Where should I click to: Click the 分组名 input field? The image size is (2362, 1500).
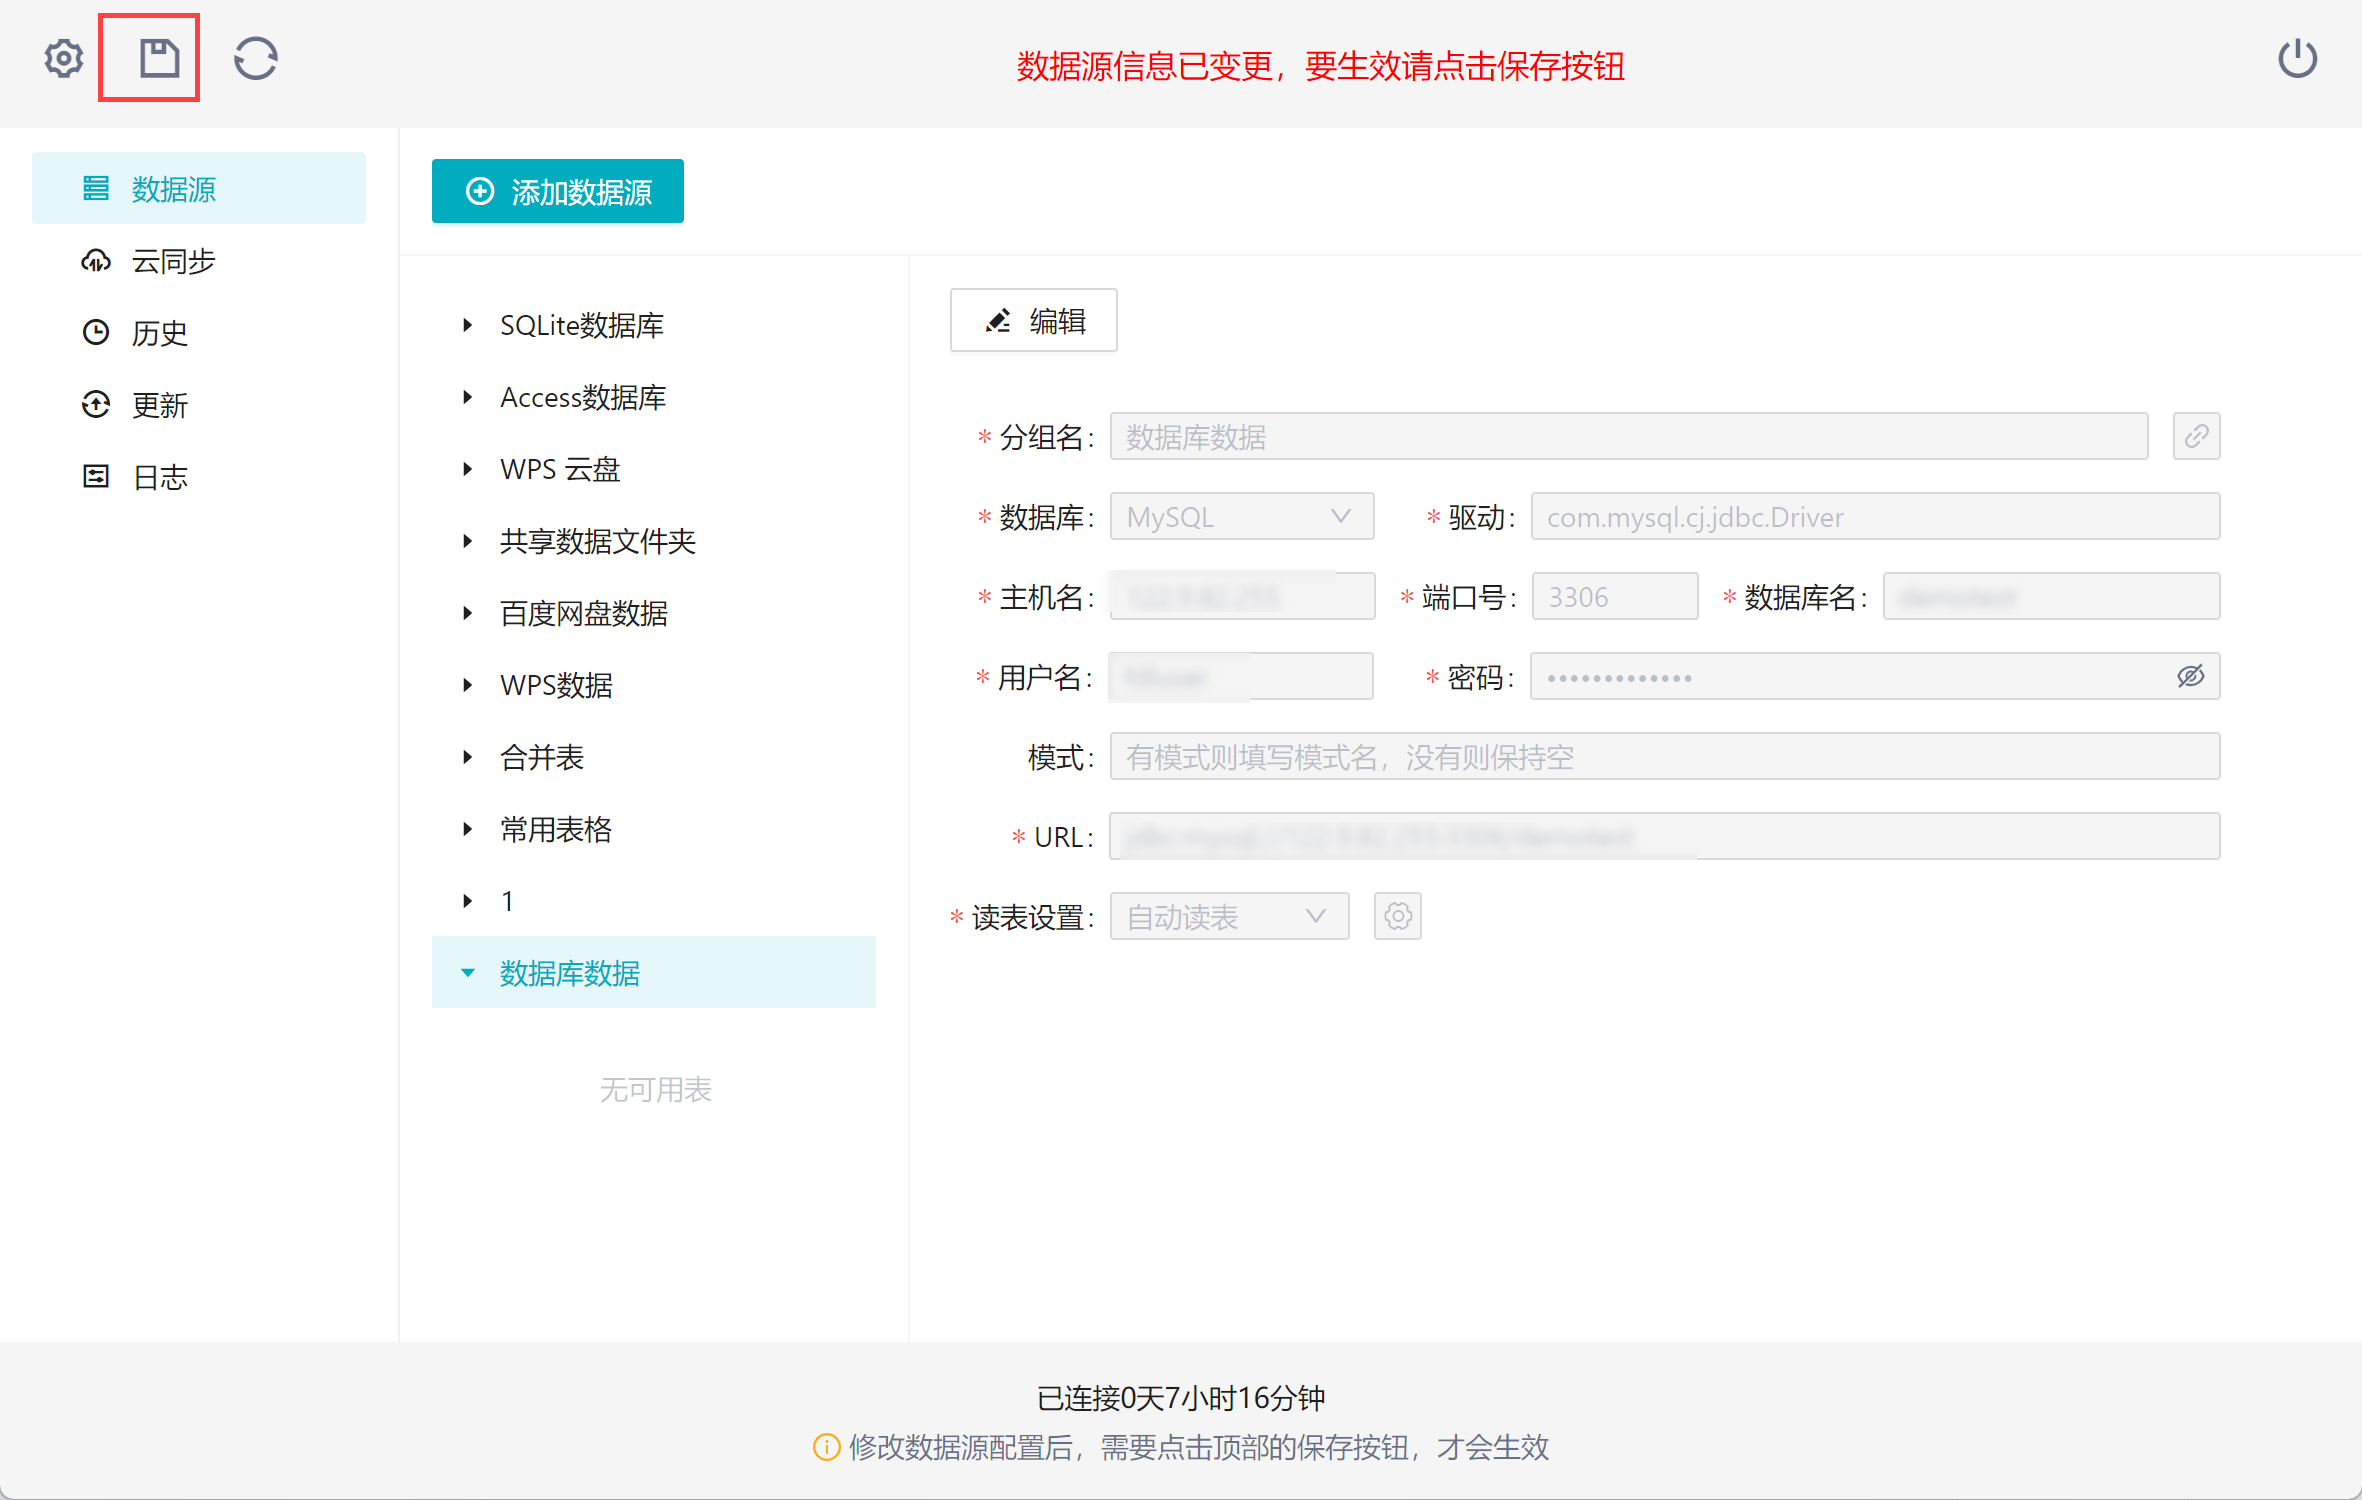tap(1629, 436)
